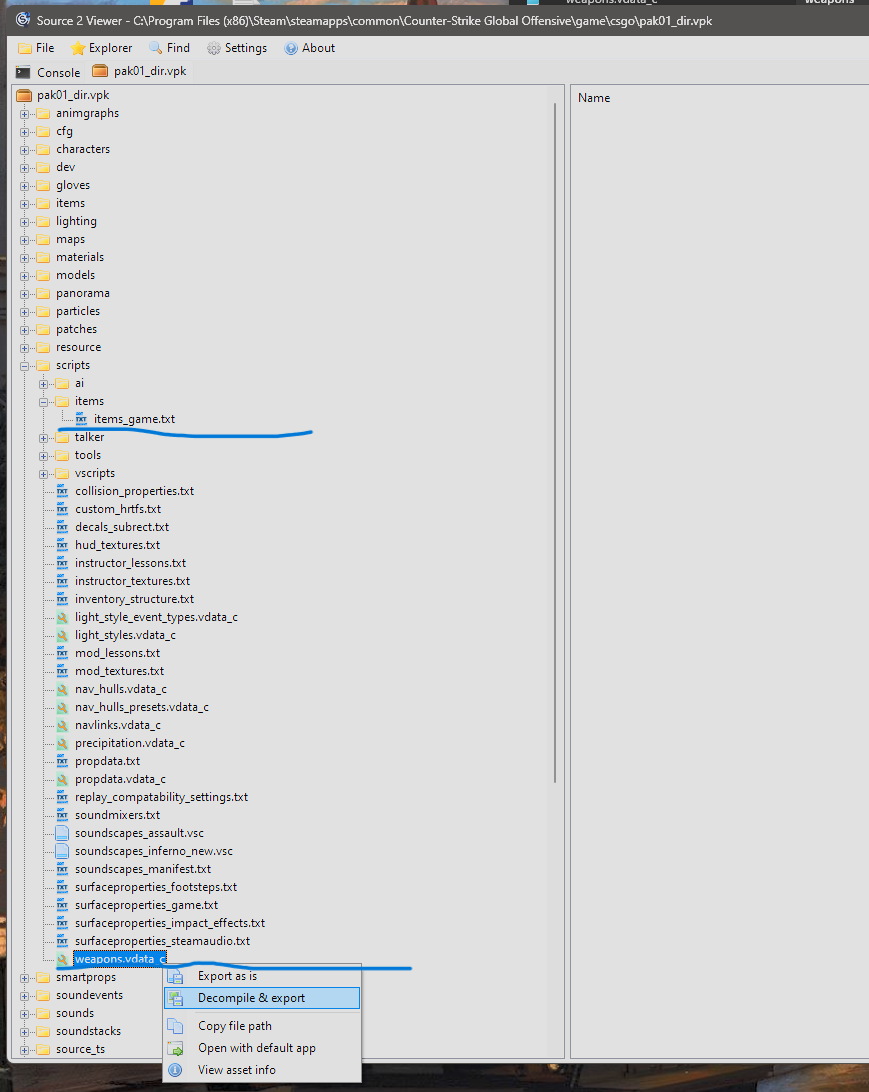This screenshot has height=1092, width=869.
Task: Click the About help icon
Action: click(x=291, y=48)
